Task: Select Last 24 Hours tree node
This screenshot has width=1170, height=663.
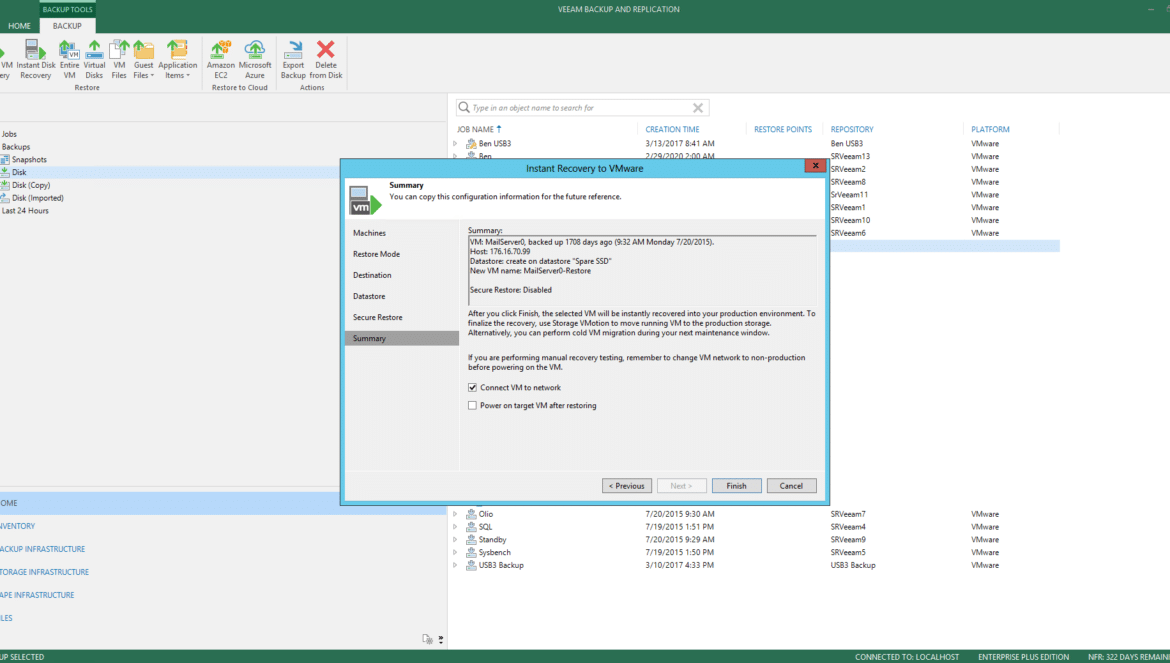Action: click(25, 210)
